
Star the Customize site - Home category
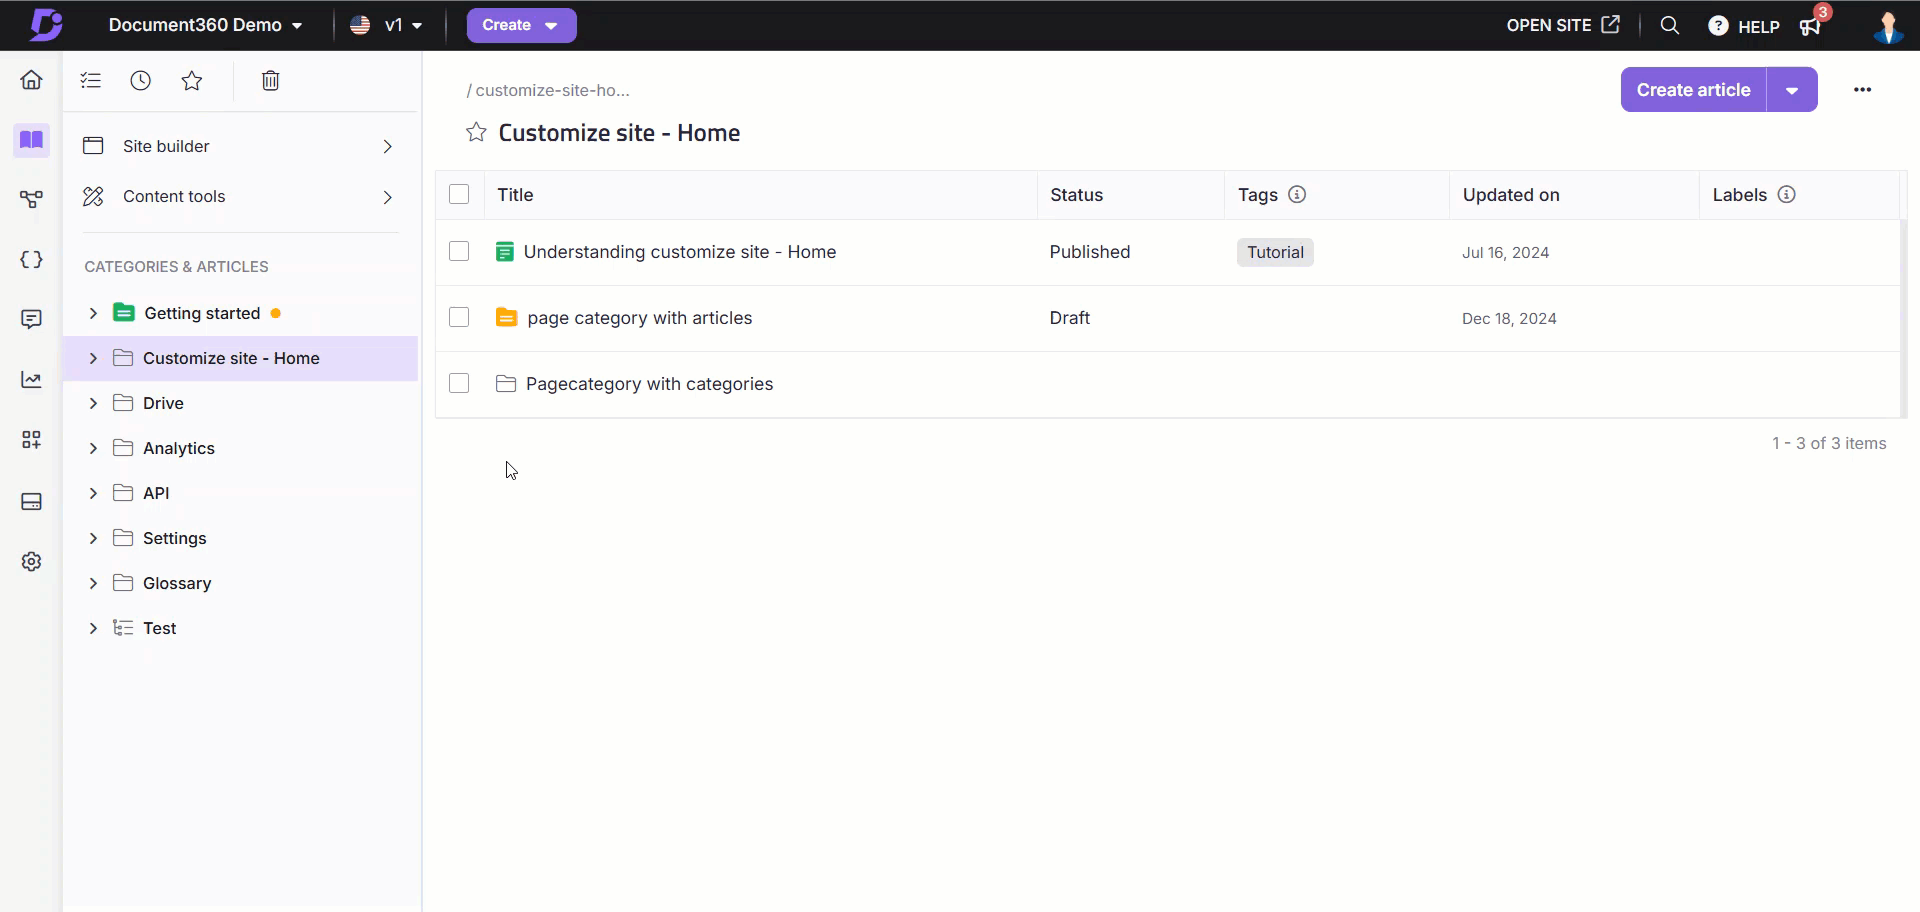[x=476, y=133]
